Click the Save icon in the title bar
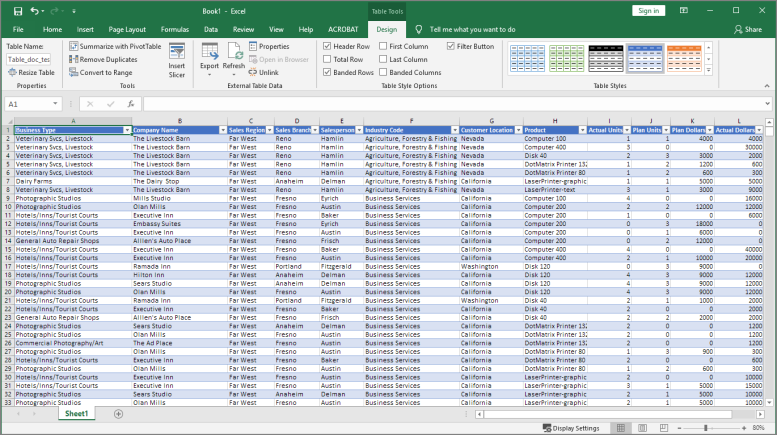777x435 pixels. pyautogui.click(x=18, y=11)
